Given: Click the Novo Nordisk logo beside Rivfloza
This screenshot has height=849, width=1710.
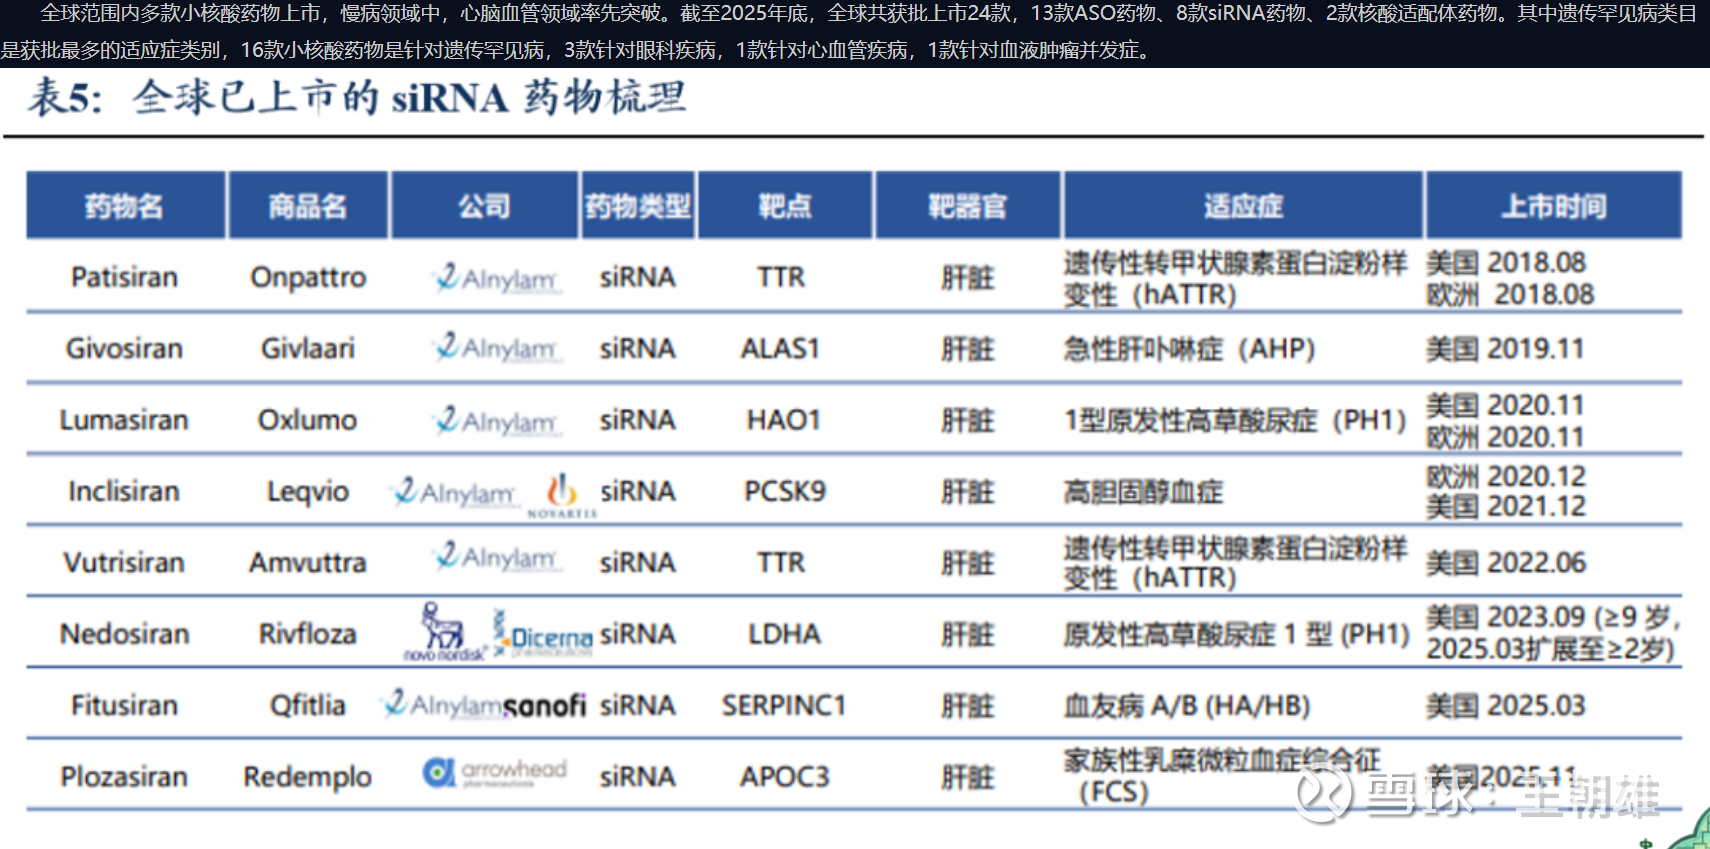Looking at the screenshot, I should 444,632.
